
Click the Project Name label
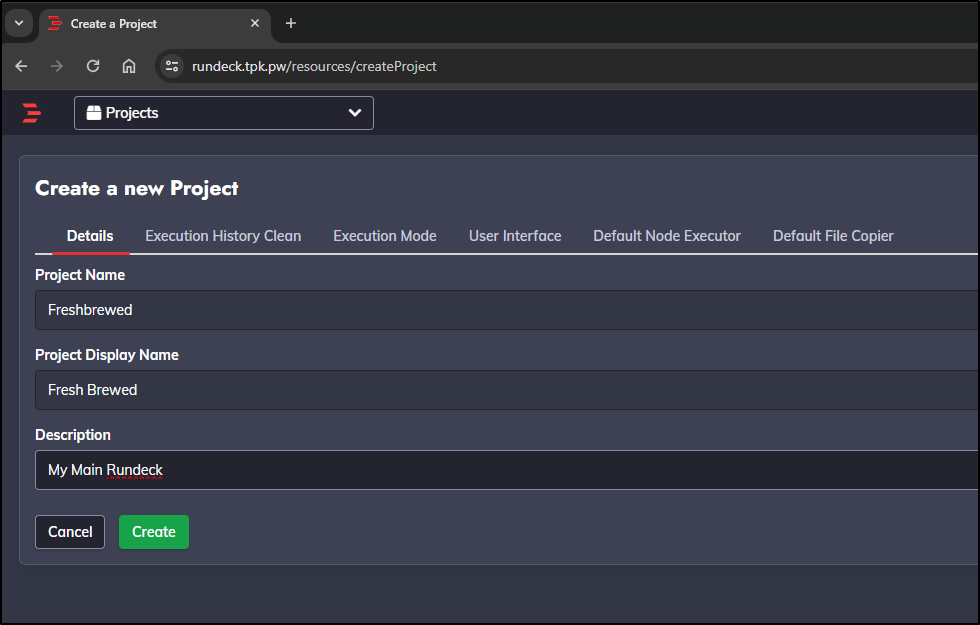click(x=80, y=275)
